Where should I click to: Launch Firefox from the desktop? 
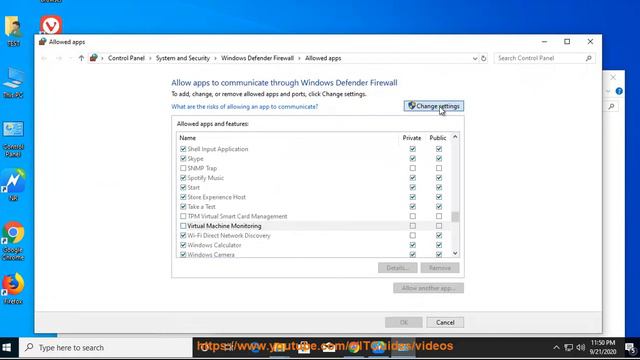point(13,289)
